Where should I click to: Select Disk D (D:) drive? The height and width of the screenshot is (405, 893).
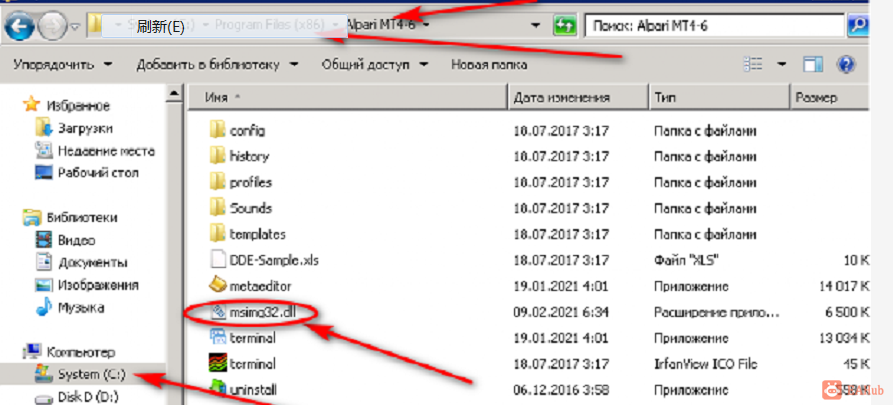point(88,396)
